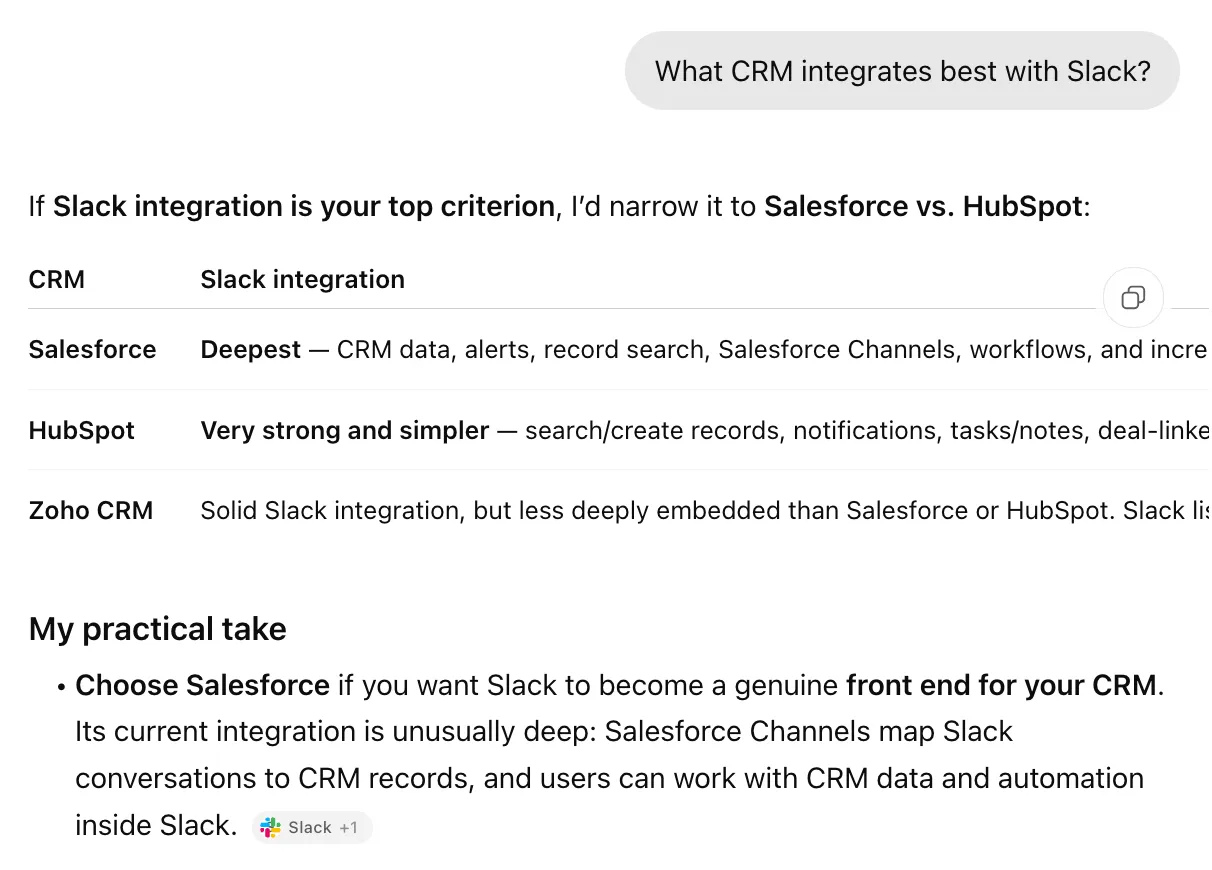Copy the CRM comparison table
This screenshot has height=870, width=1212.
[1133, 297]
